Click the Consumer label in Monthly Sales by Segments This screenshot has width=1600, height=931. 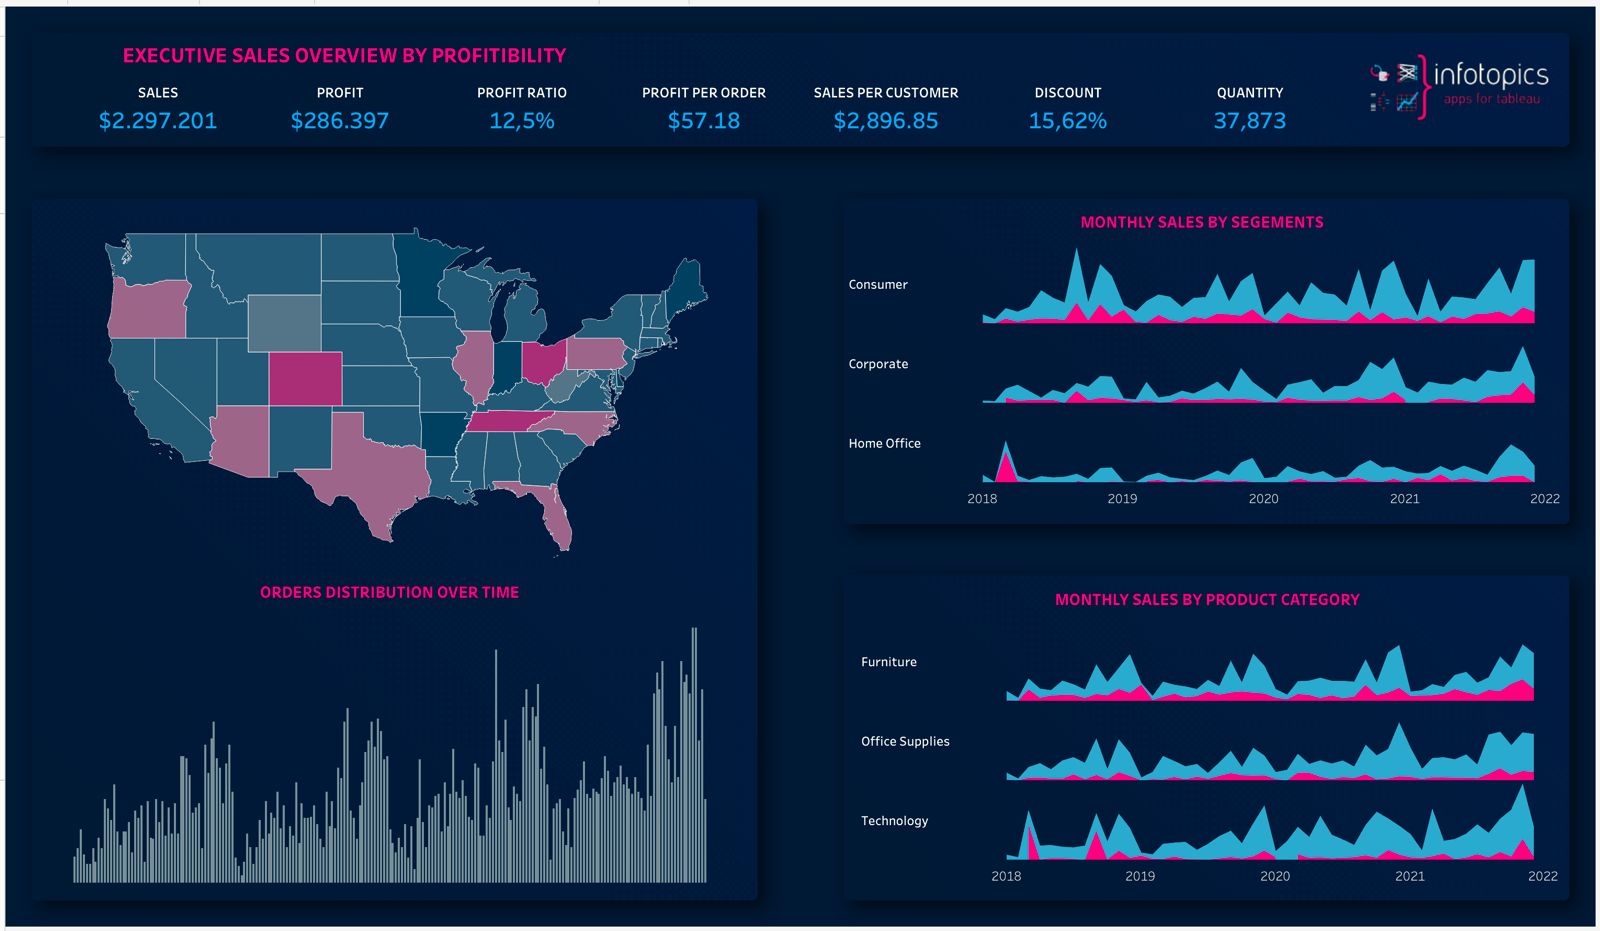[877, 284]
